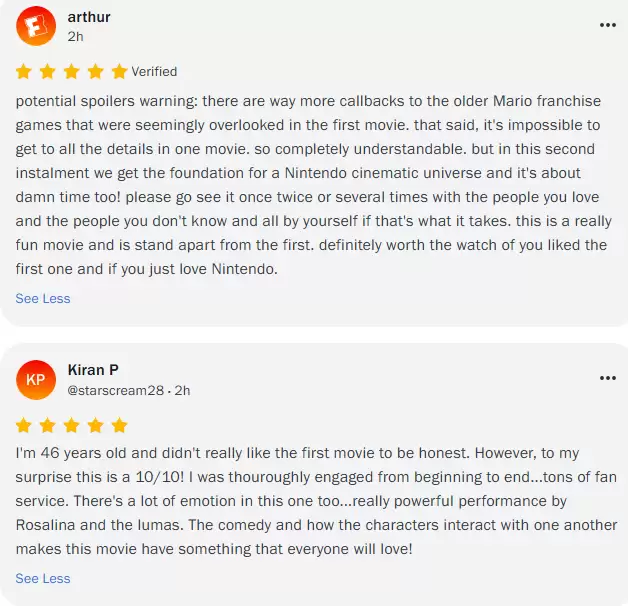The height and width of the screenshot is (606, 628).
Task: Open arthur's profile via username
Action: pos(89,17)
